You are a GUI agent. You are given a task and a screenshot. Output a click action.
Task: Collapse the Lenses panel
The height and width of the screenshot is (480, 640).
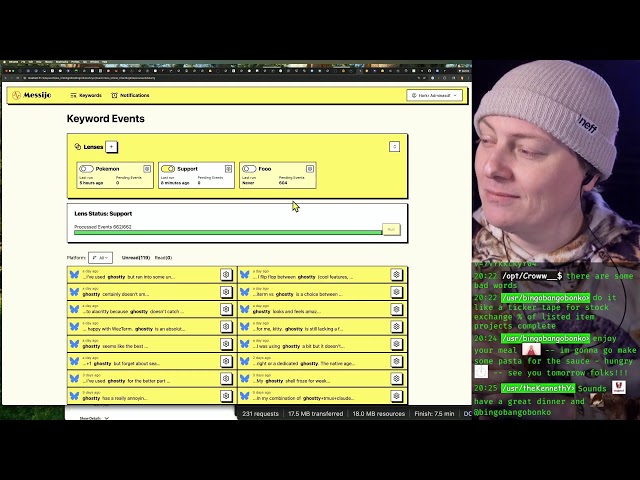[394, 147]
